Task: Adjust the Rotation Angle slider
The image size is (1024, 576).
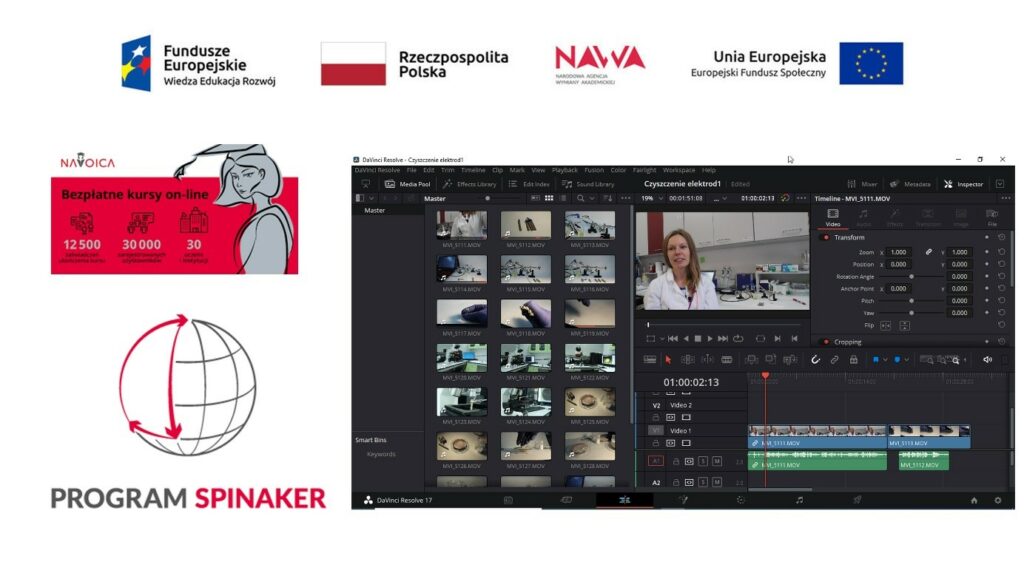Action: click(x=912, y=277)
